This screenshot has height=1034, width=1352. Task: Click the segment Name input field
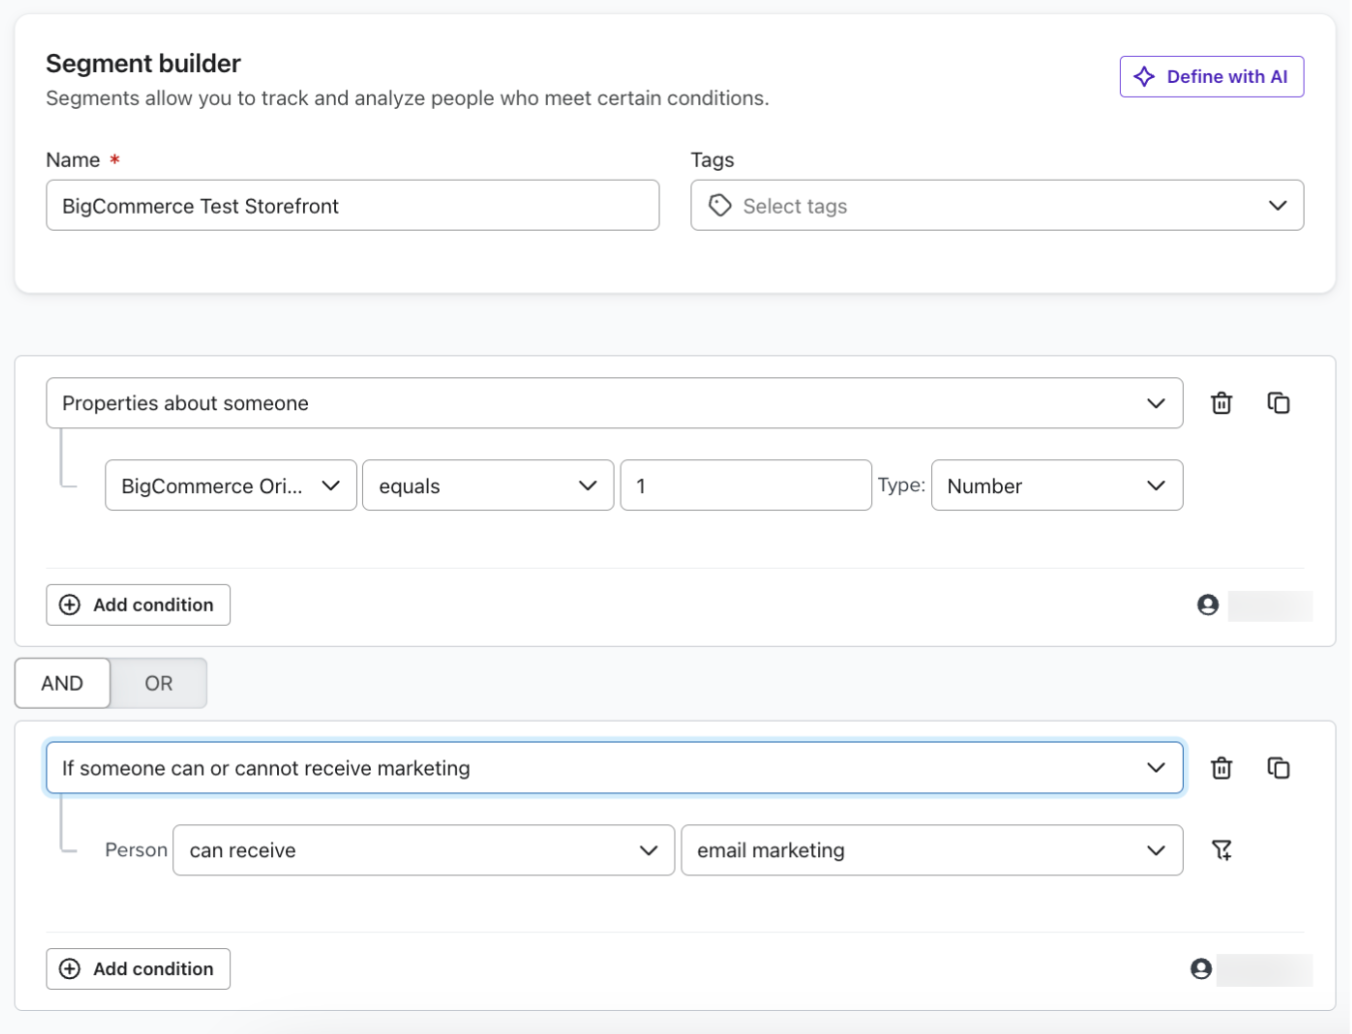(352, 206)
